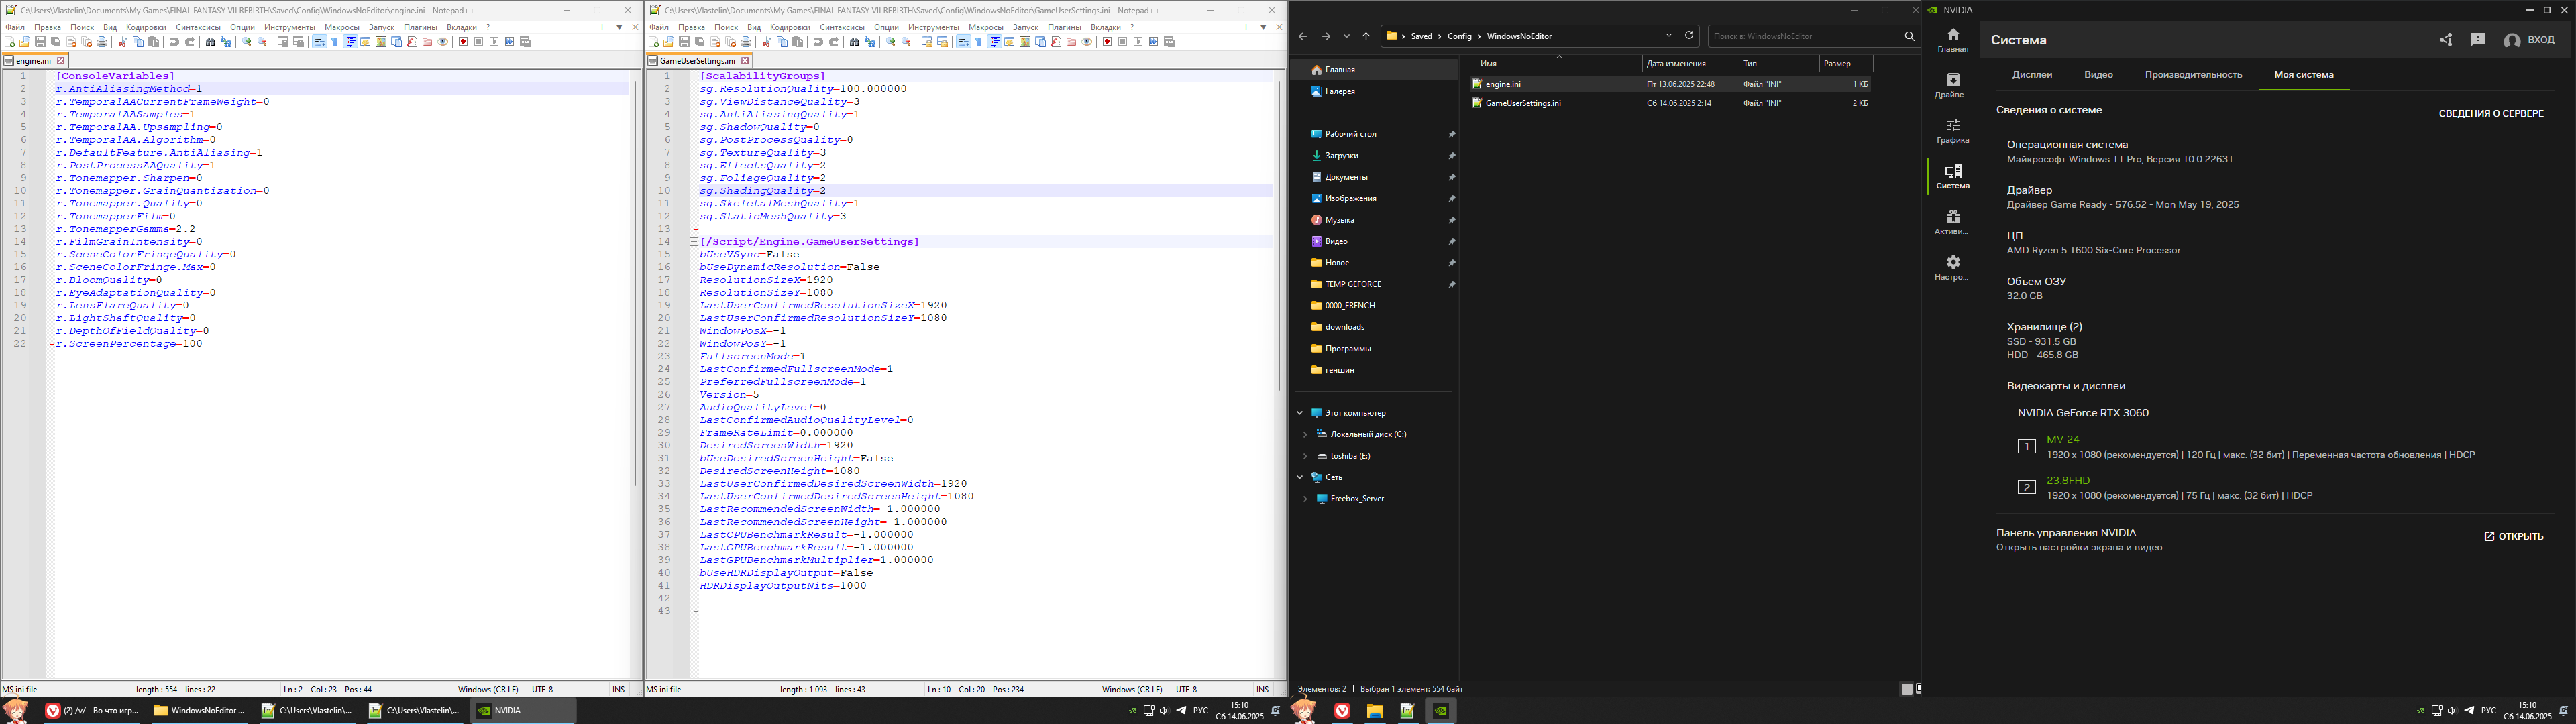Collapse Этот компьютер in Explorer tree

[x=1300, y=413]
